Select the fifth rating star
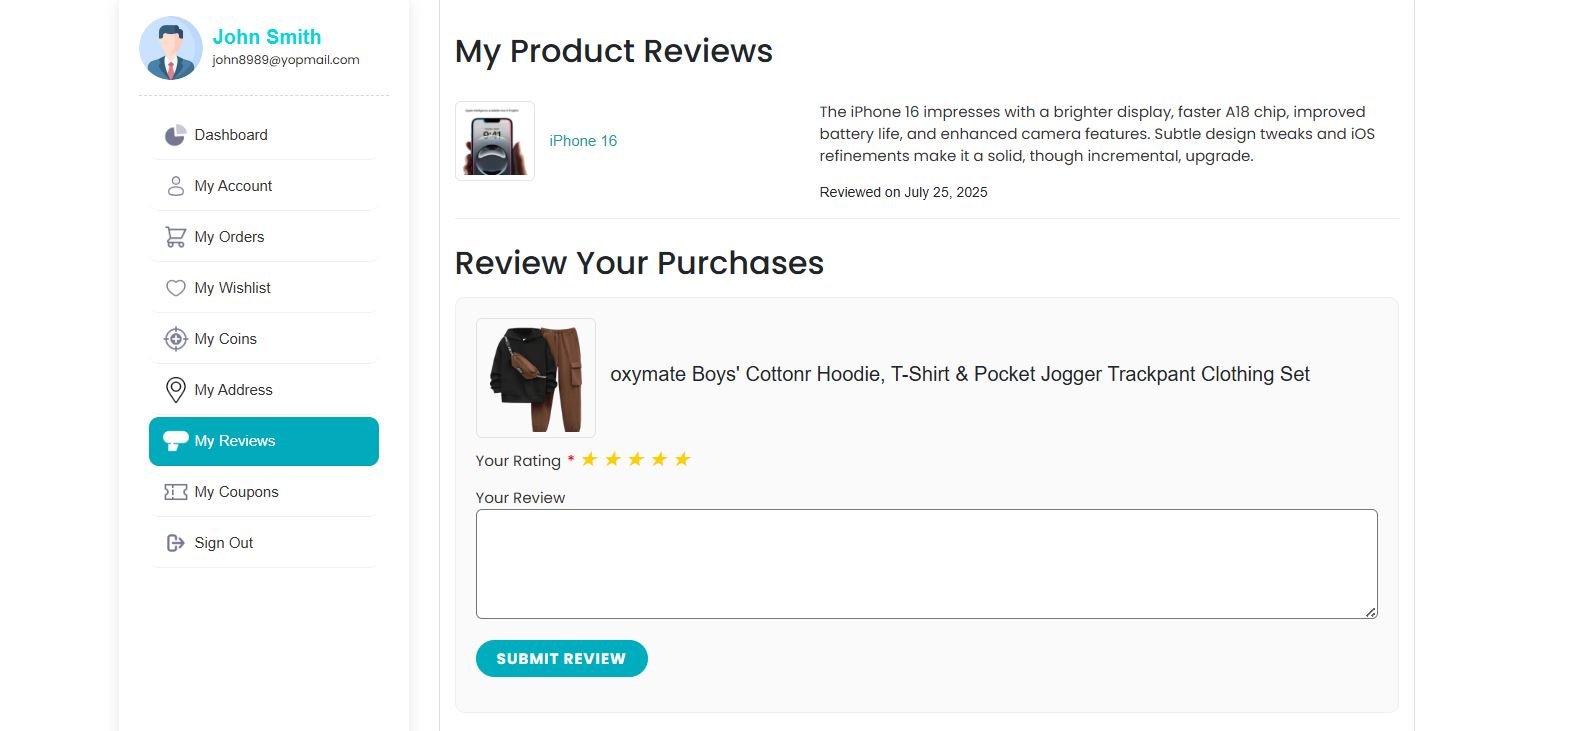Viewport: 1595px width, 731px height. pyautogui.click(x=683, y=459)
